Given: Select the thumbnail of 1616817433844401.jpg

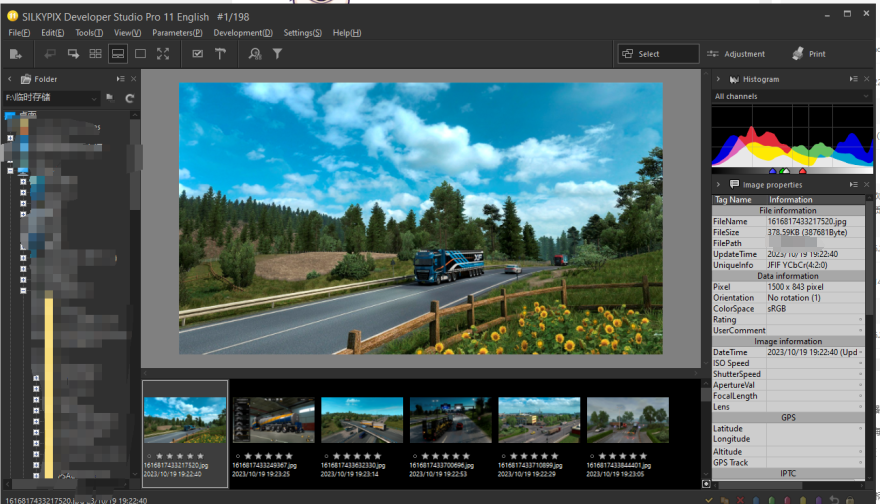Looking at the screenshot, I should pos(627,420).
